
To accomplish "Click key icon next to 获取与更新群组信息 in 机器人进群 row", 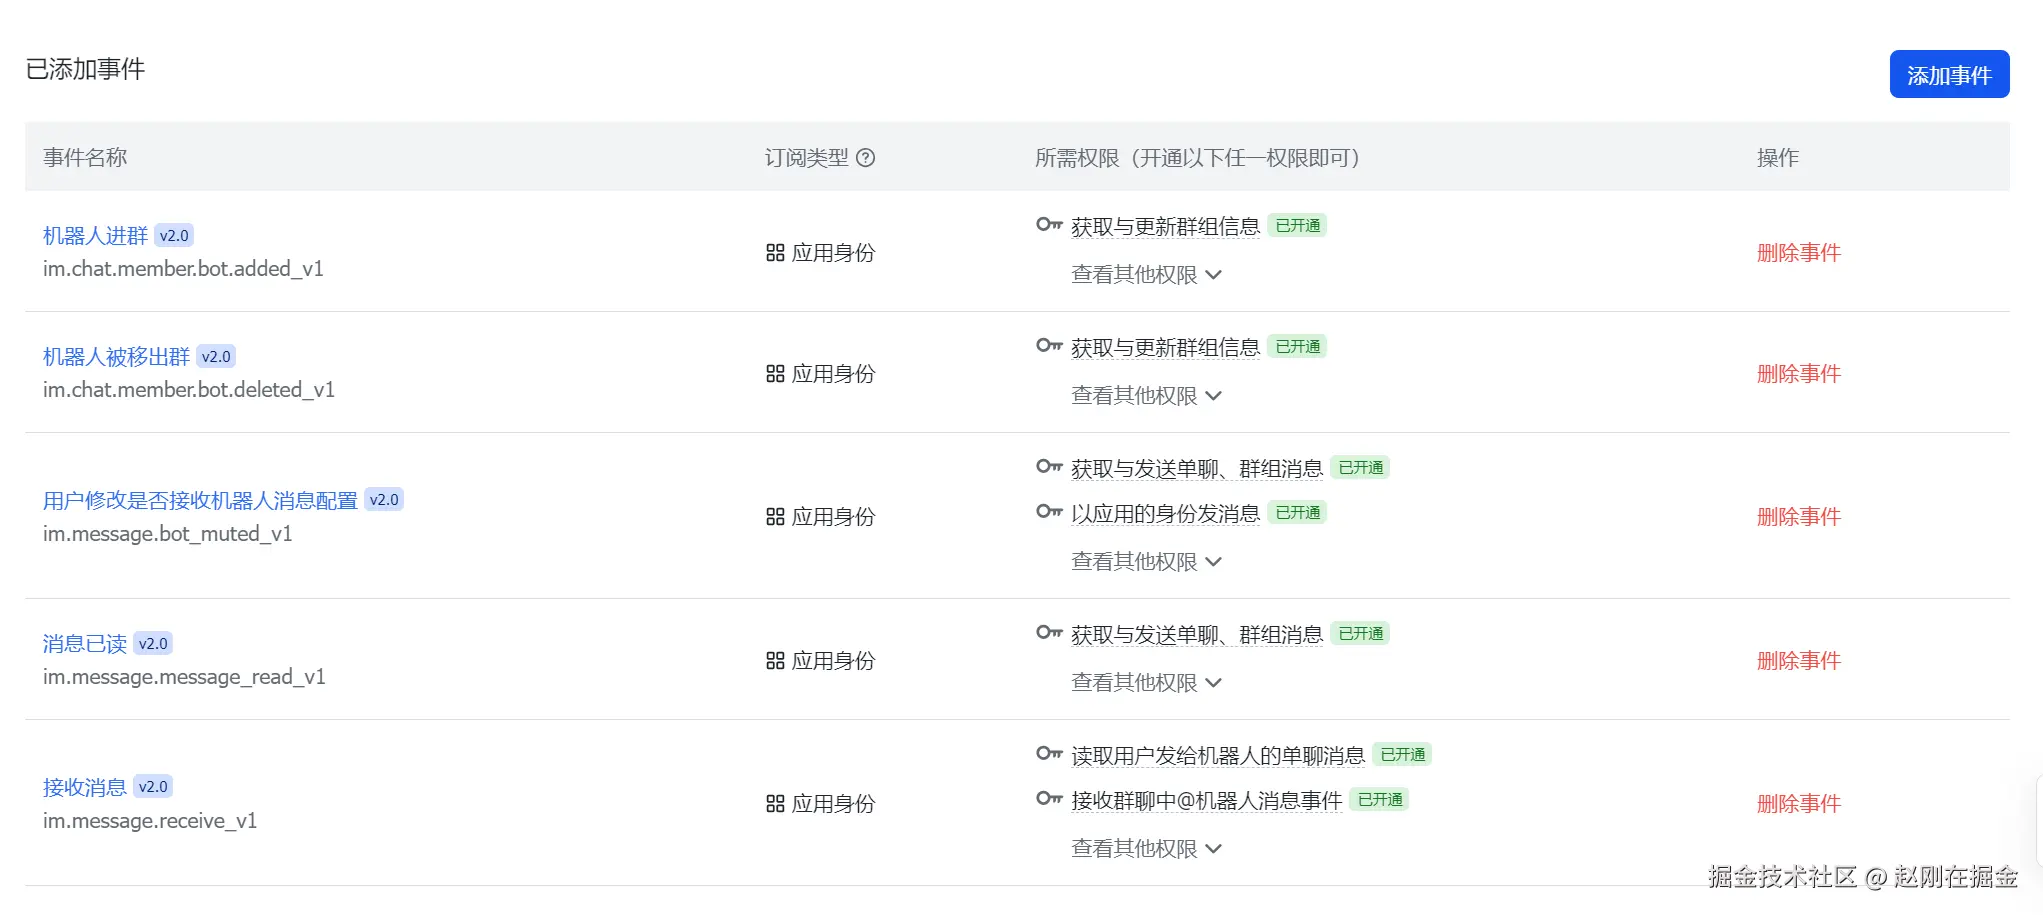I will click(x=1048, y=225).
